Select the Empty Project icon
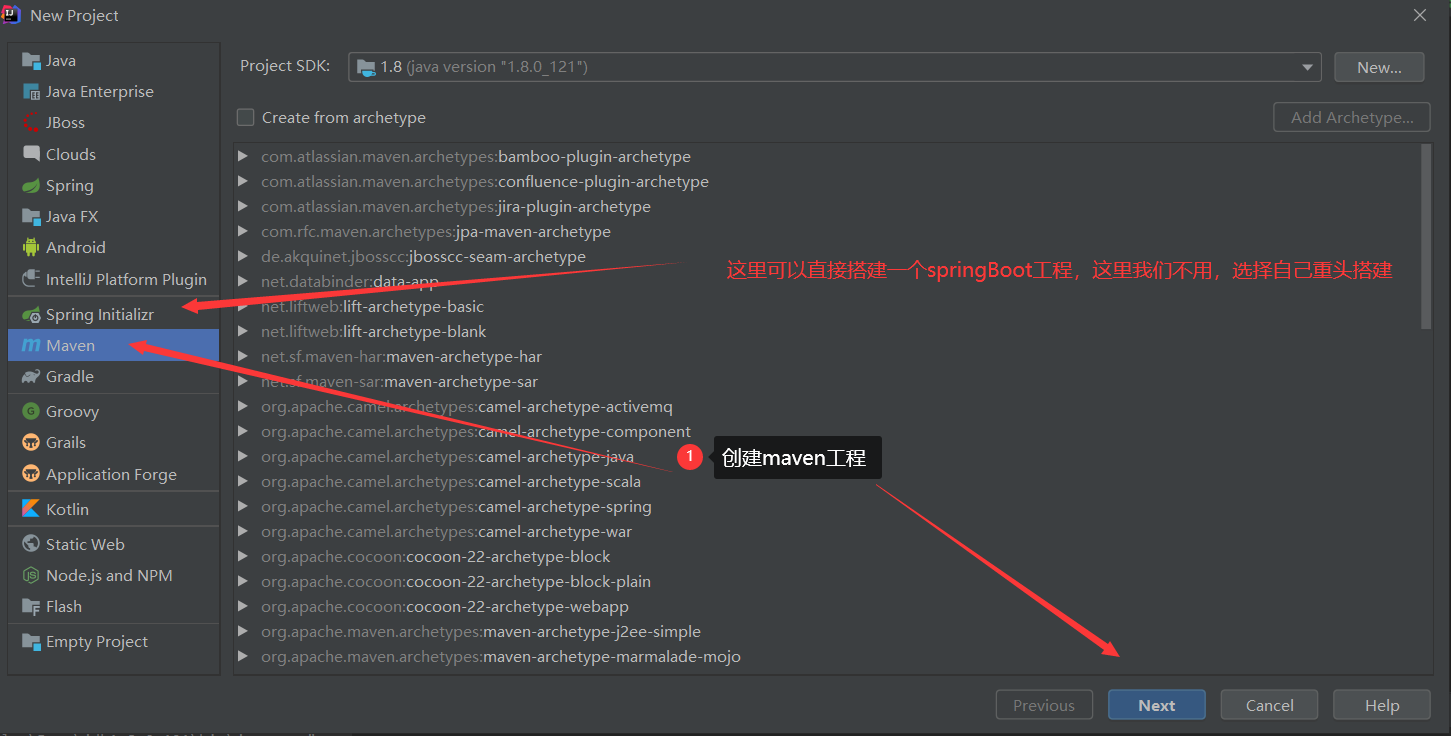The width and height of the screenshot is (1451, 736). tap(31, 642)
